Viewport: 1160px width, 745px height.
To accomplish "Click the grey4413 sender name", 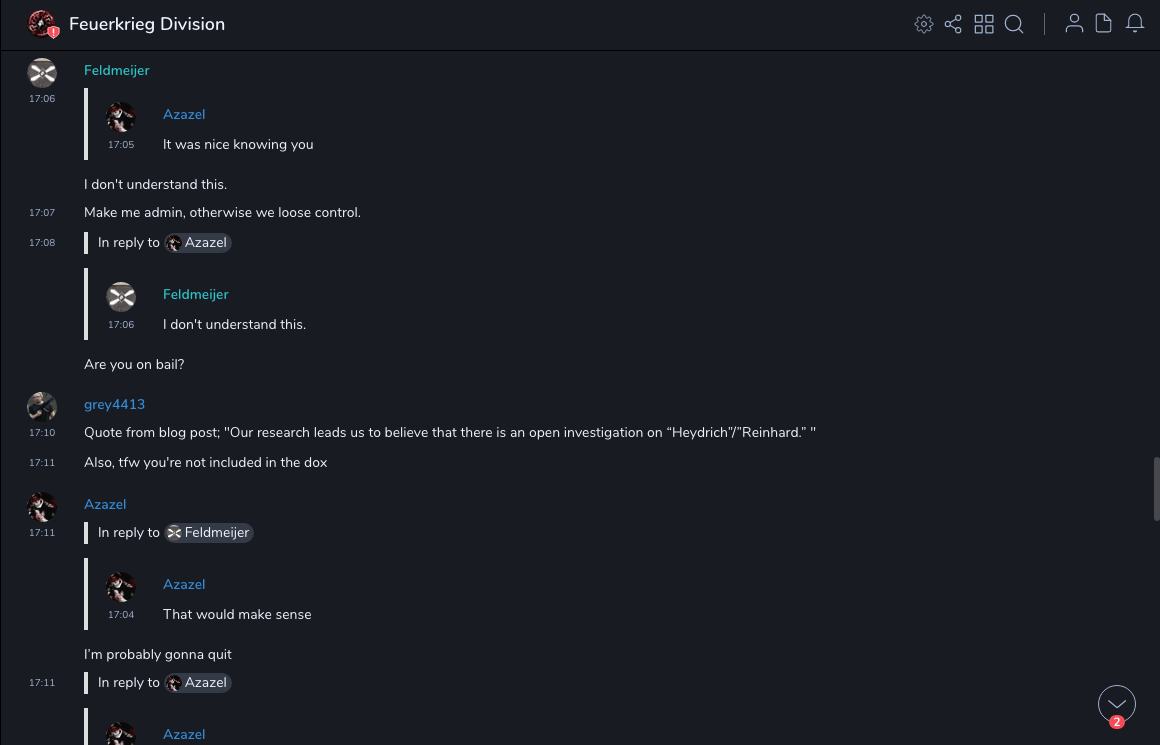I will pos(114,404).
